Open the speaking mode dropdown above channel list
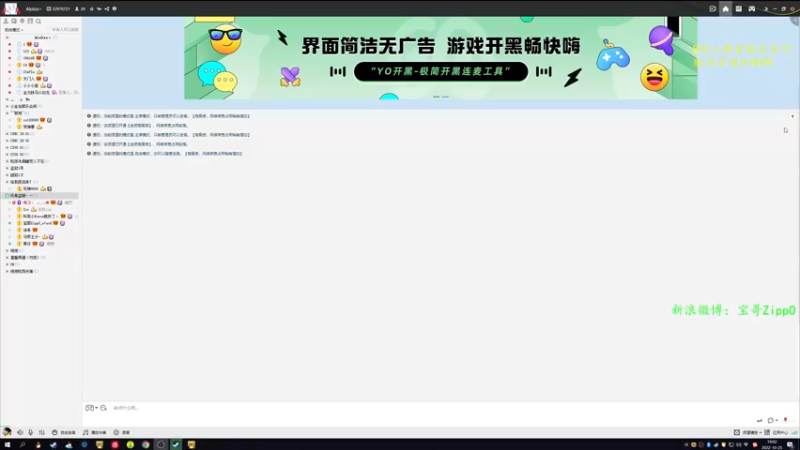 point(14,30)
